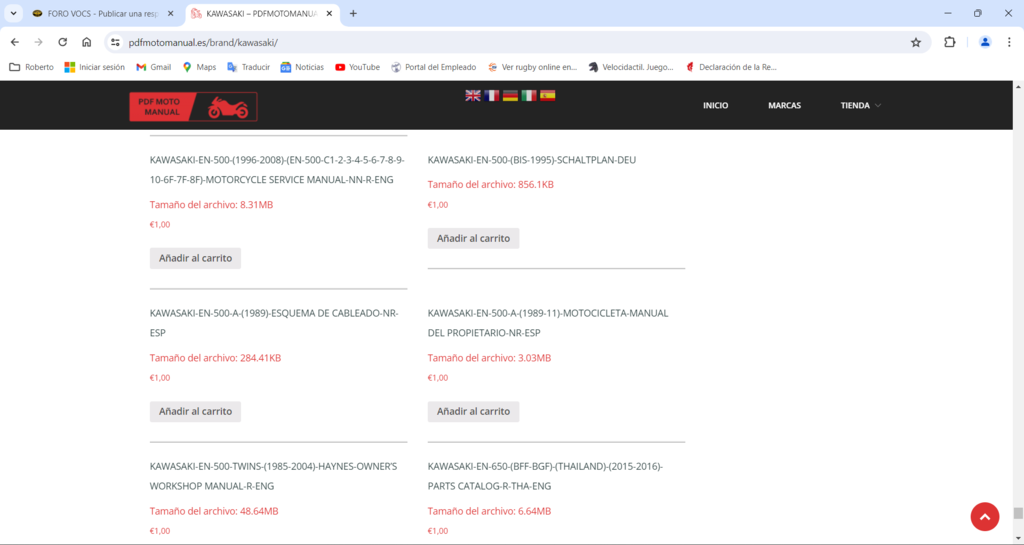
Task: Add EN-500-A manual del propietario to cart
Action: tap(473, 412)
